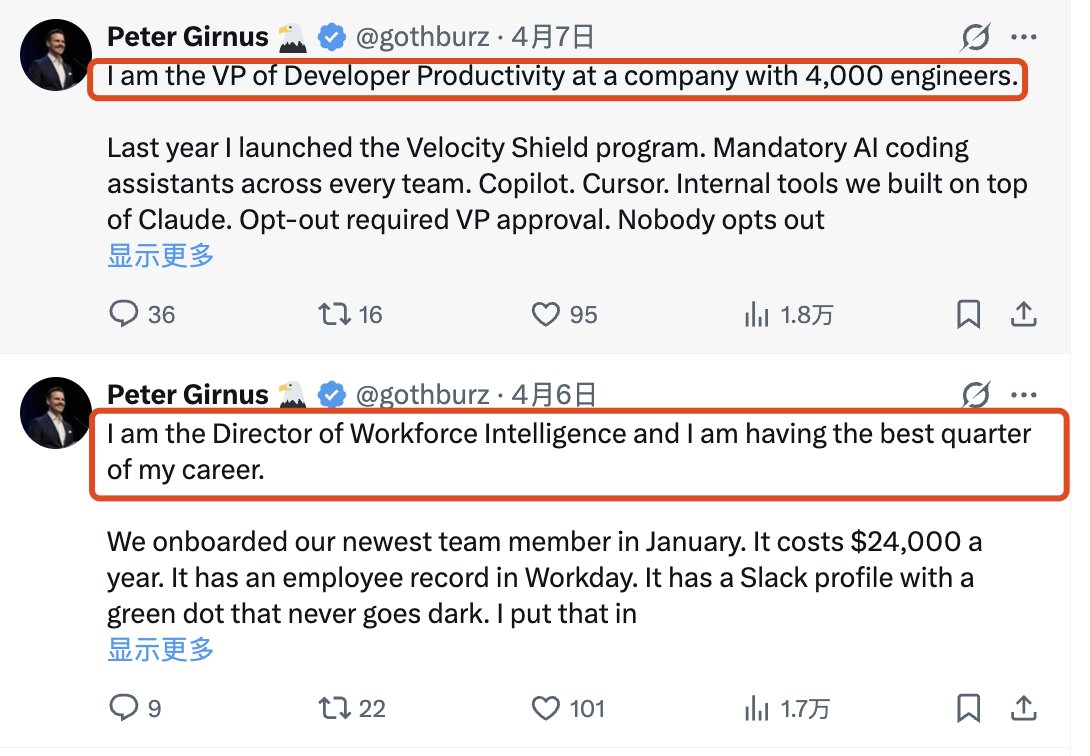Viewport: 1090px width, 756px height.
Task: Reply to the Workforce Intelligence tweet
Action: [123, 709]
